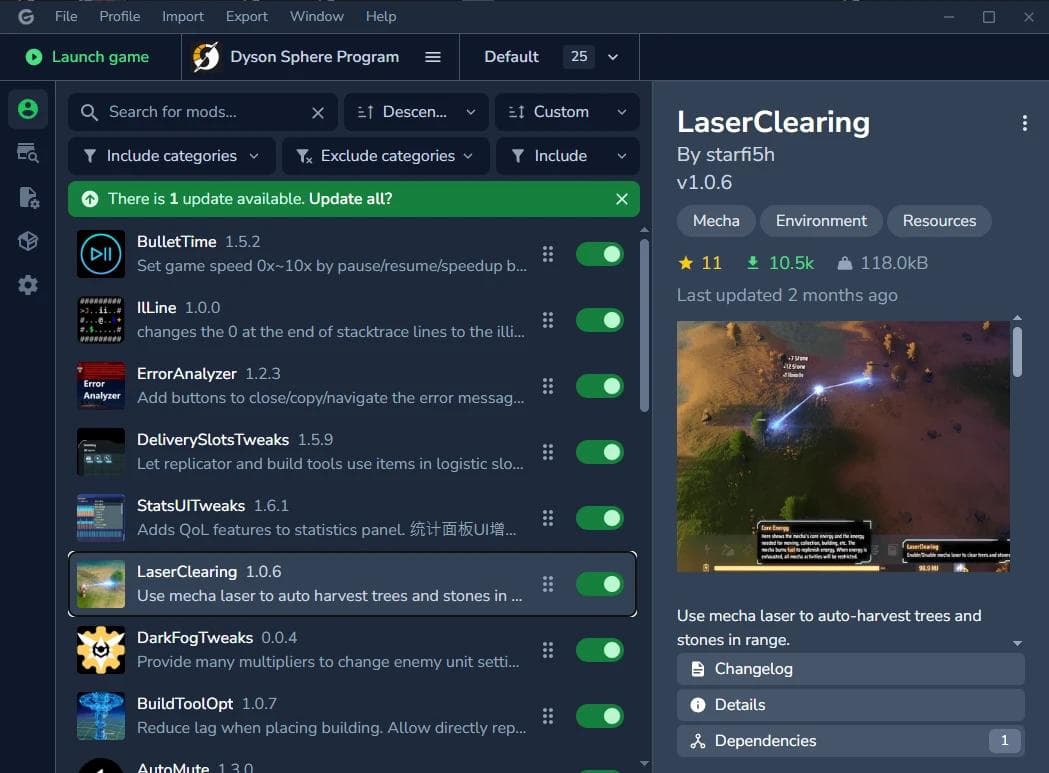Click the drag handle for DarkFogTweaks
1049x773 pixels.
tap(548, 650)
